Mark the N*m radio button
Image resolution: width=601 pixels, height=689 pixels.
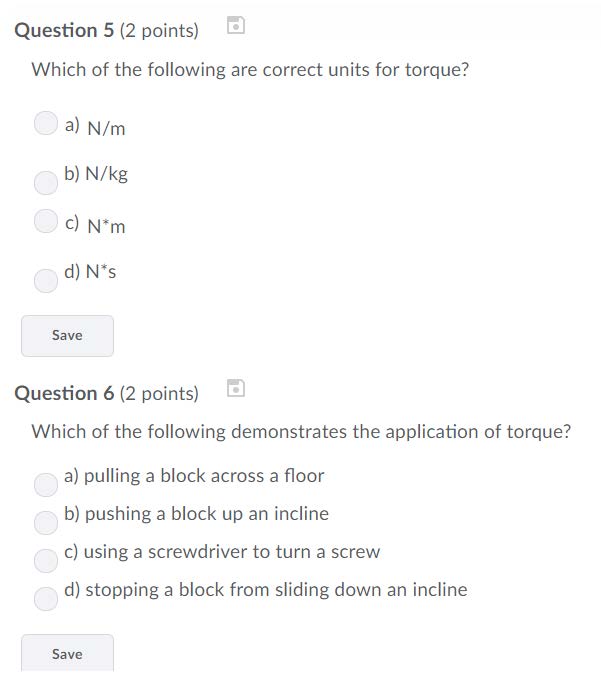click(46, 221)
